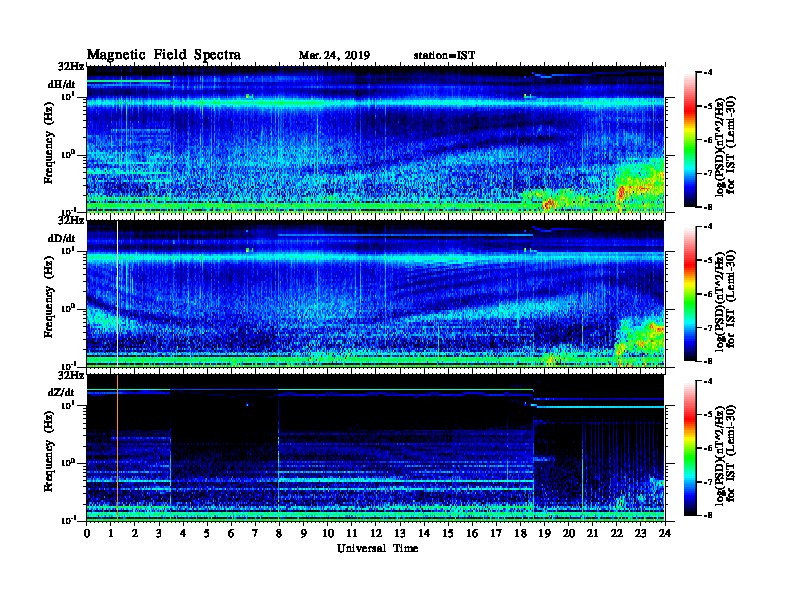The height and width of the screenshot is (612, 792).
Task: Click the hour "11" tick label on time axis
Action: (352, 533)
